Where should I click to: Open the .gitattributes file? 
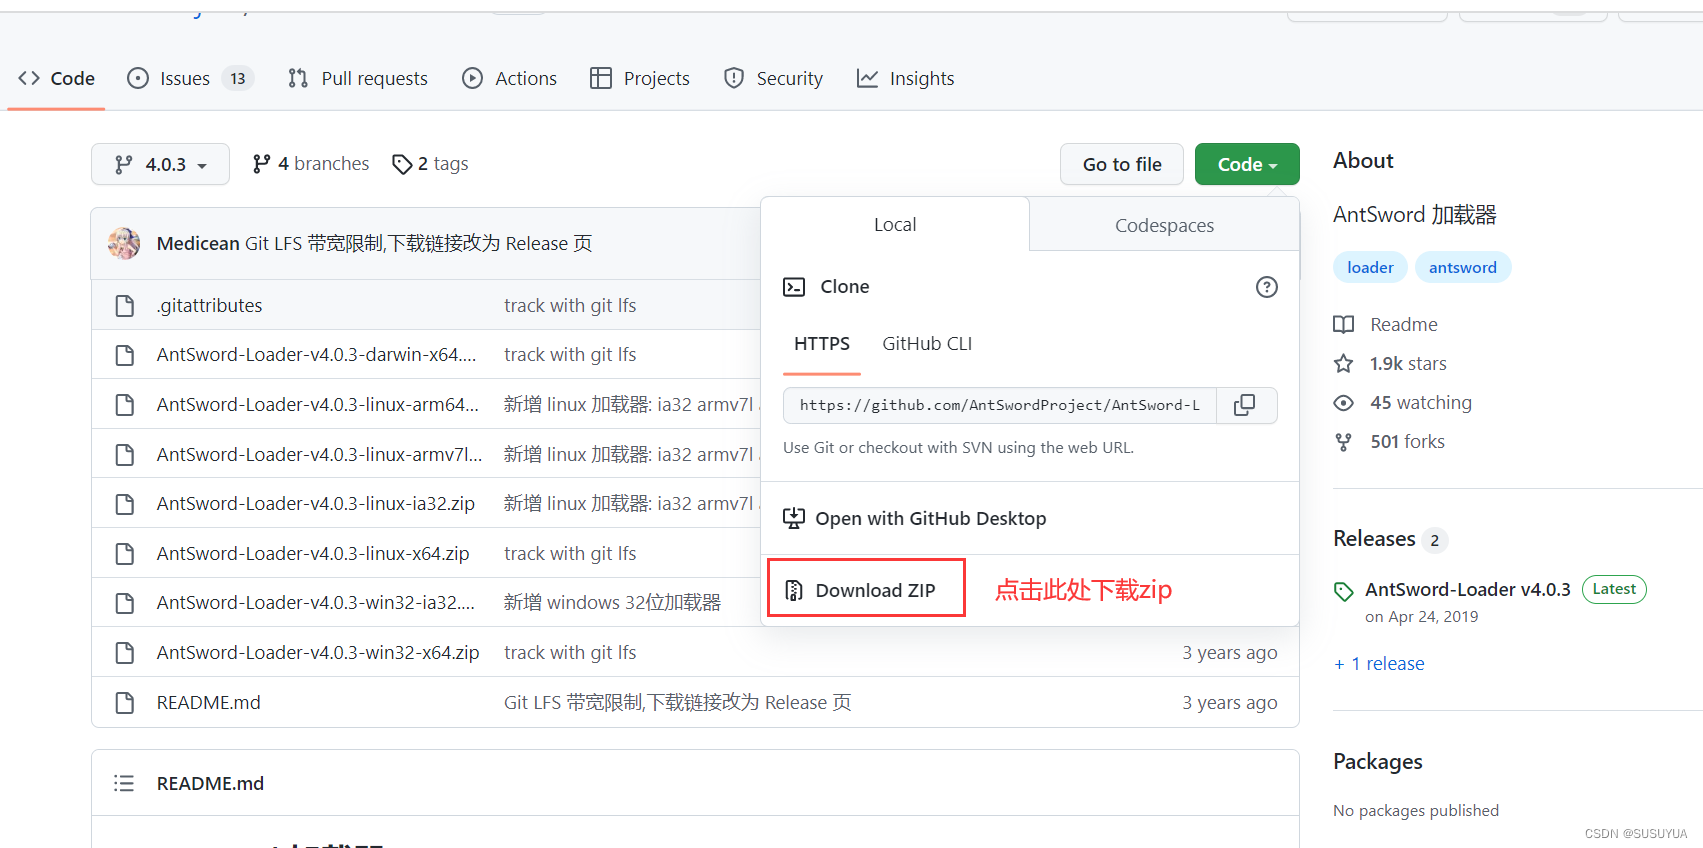(209, 305)
